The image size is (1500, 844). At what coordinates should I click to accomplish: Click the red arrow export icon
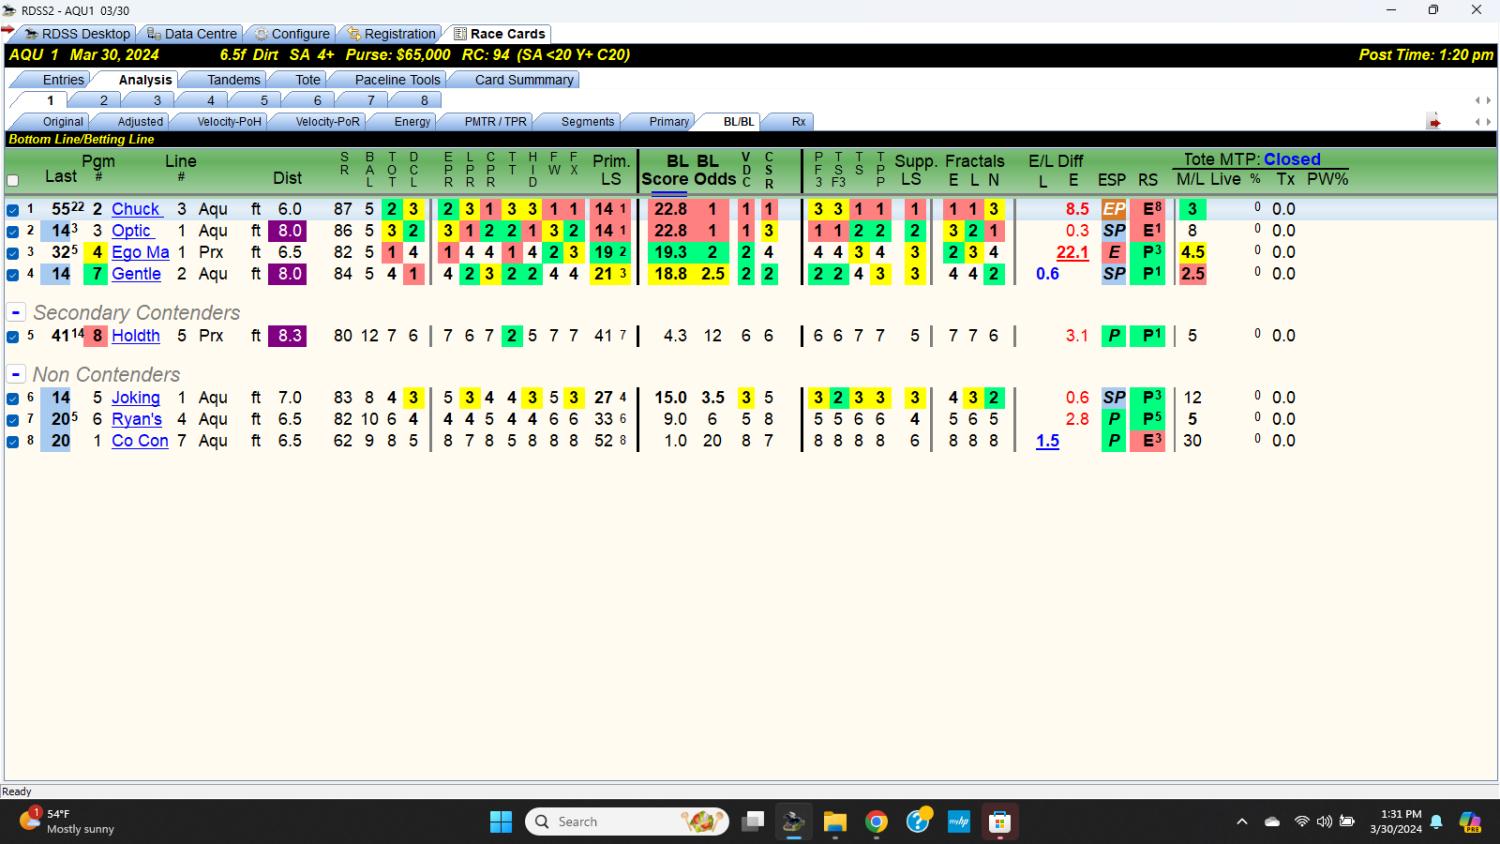(1434, 122)
